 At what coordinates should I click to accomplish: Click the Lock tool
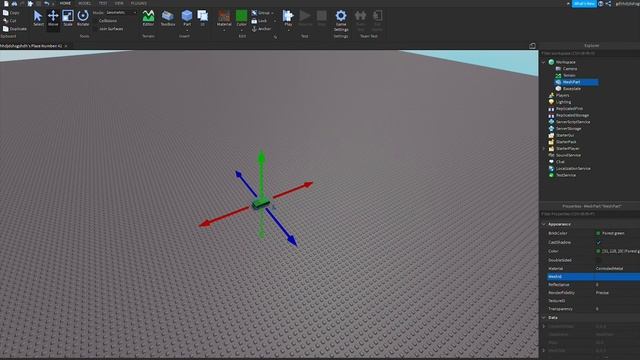[x=259, y=21]
